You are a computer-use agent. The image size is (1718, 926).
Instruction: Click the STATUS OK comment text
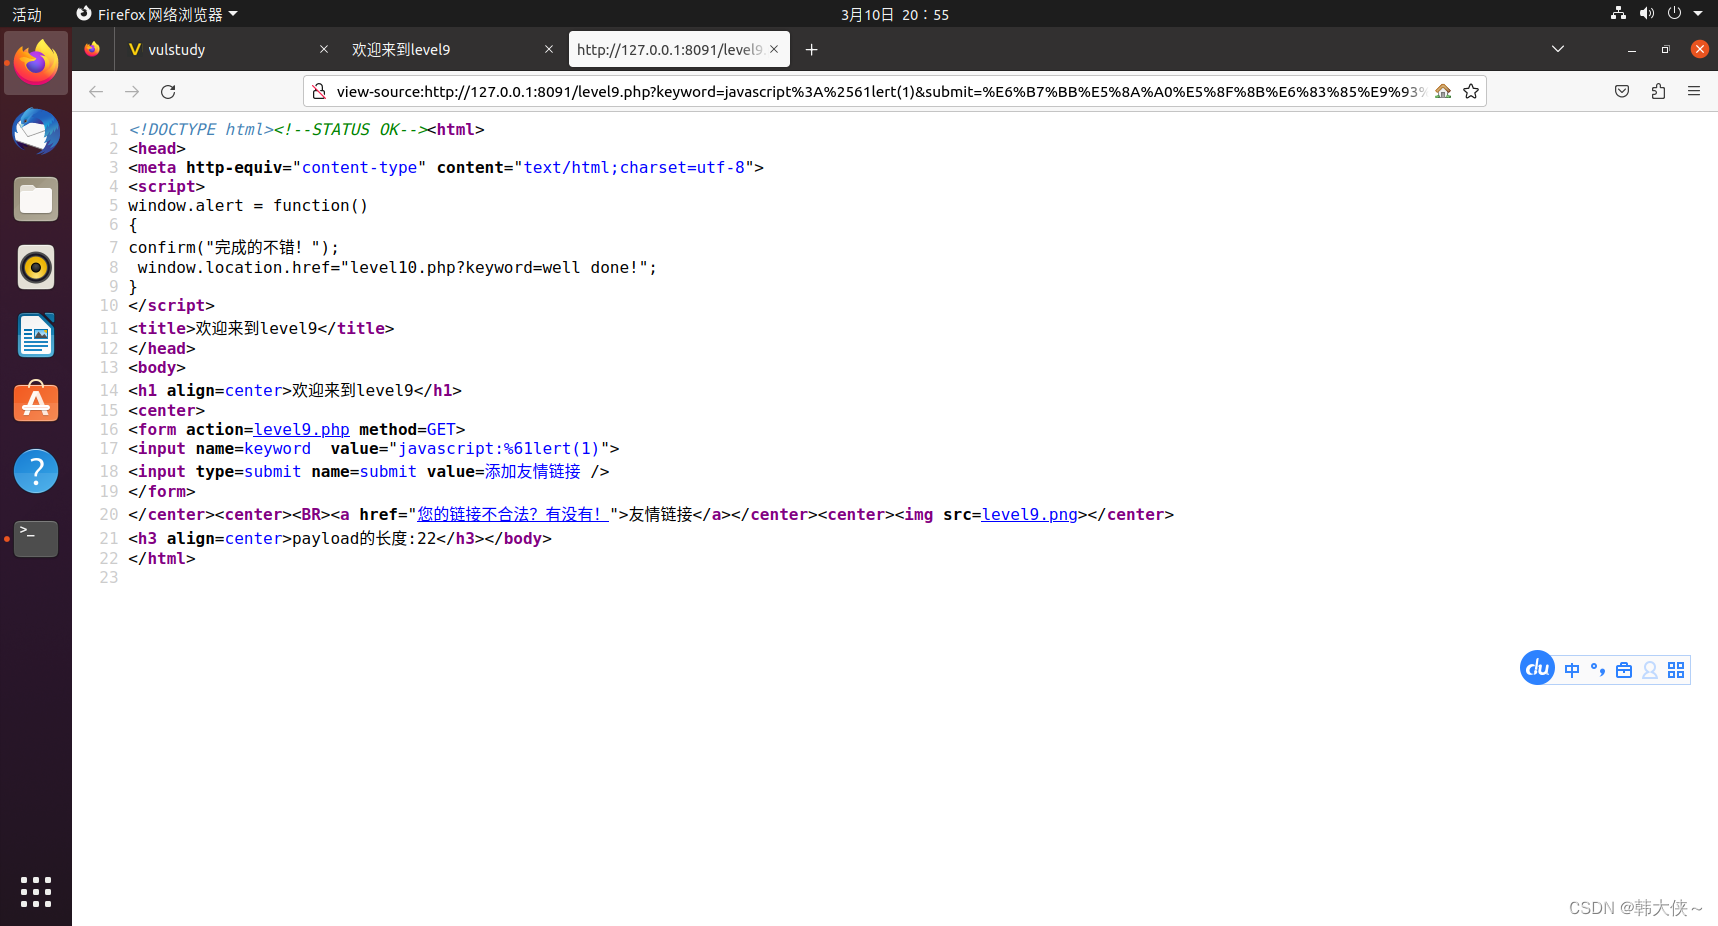tap(350, 129)
